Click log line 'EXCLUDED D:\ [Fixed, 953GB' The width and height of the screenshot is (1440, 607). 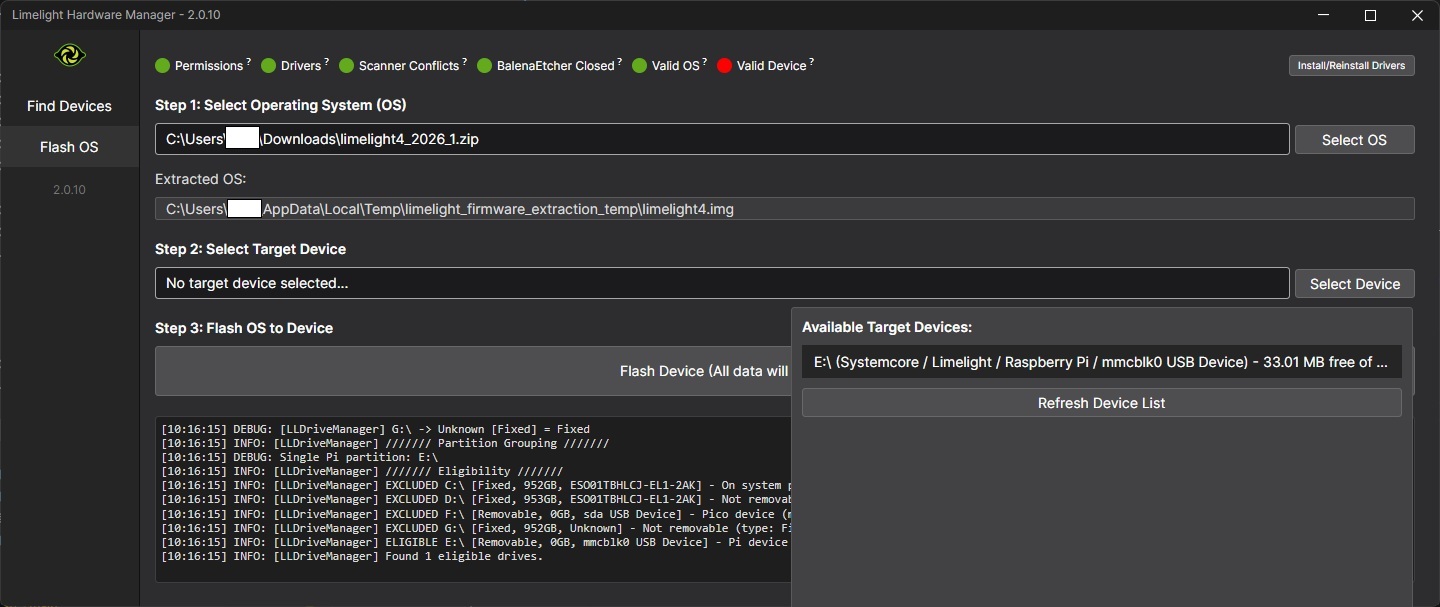click(475, 499)
